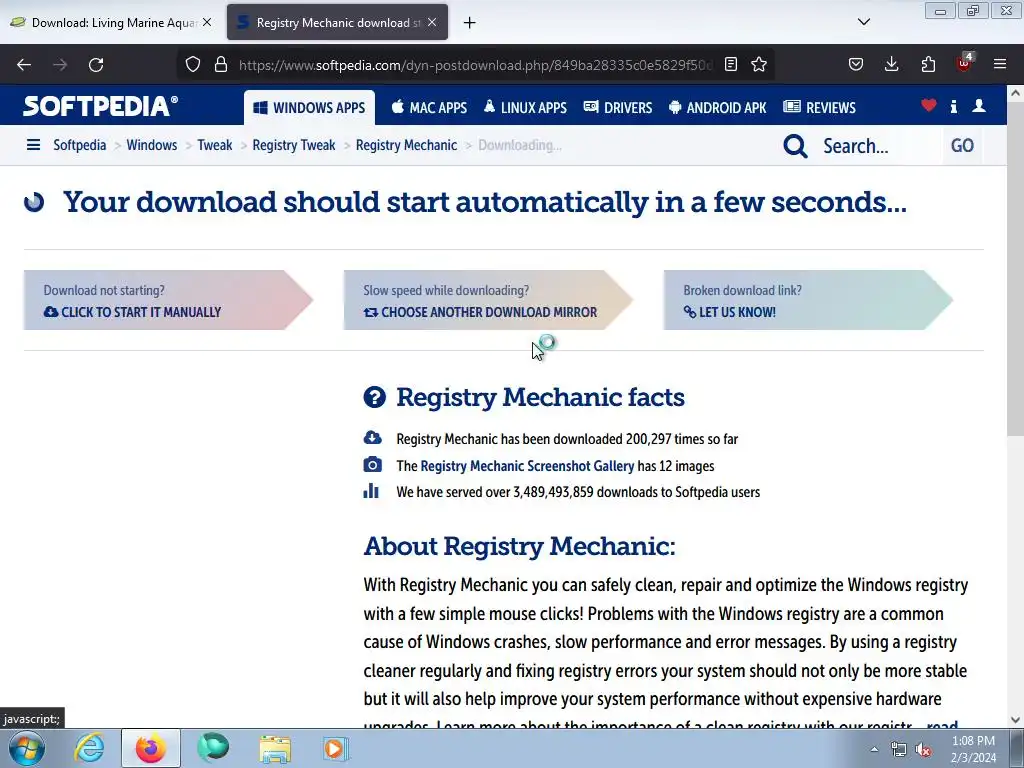
Task: Show hidden tray icons arrow
Action: pyautogui.click(x=874, y=750)
